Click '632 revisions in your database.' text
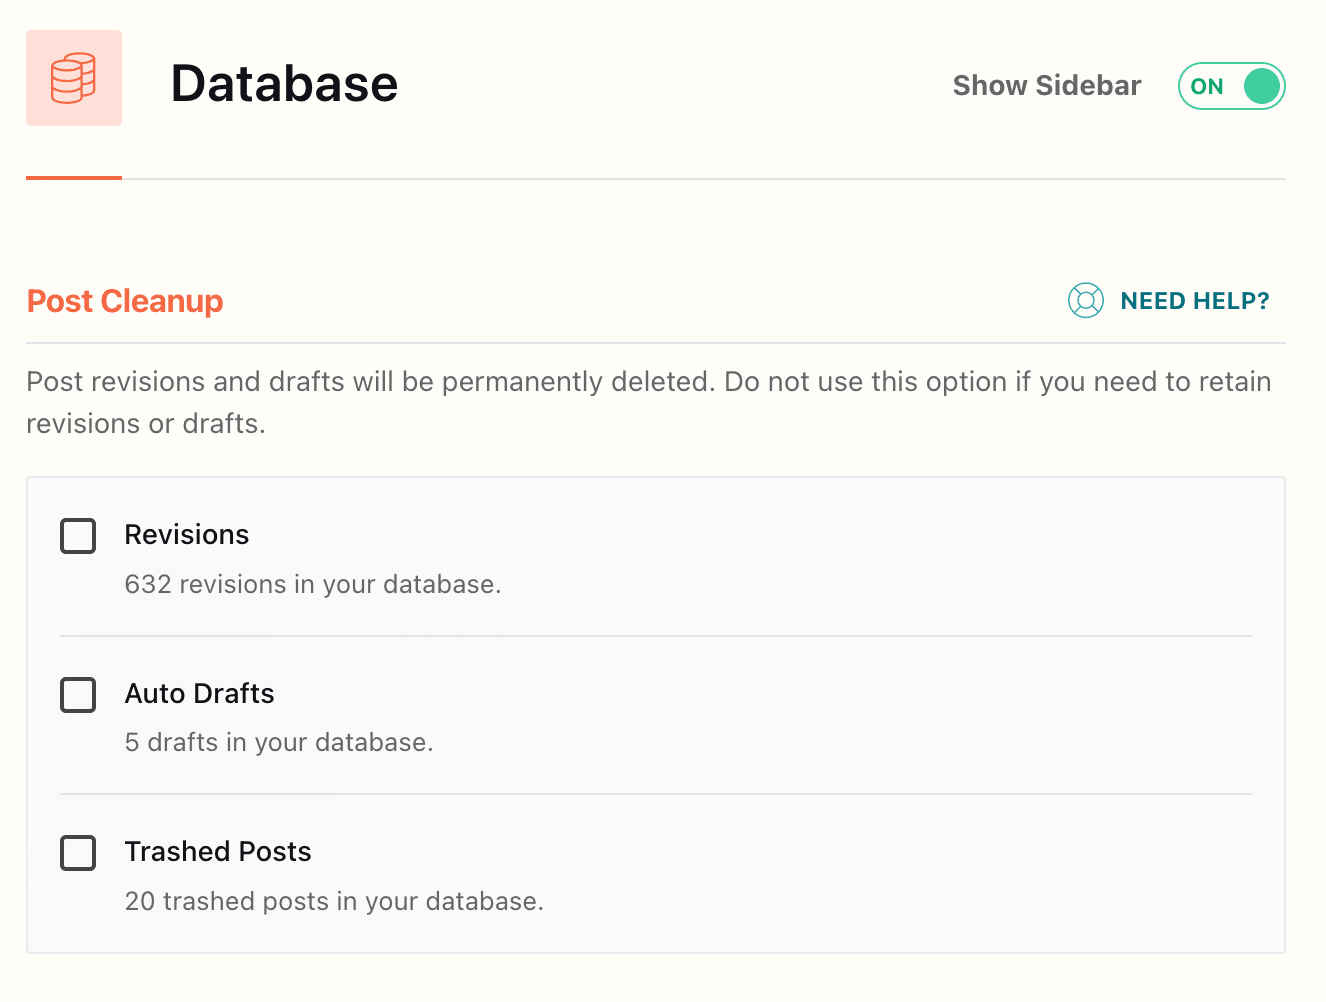1326x1002 pixels. pos(313,584)
